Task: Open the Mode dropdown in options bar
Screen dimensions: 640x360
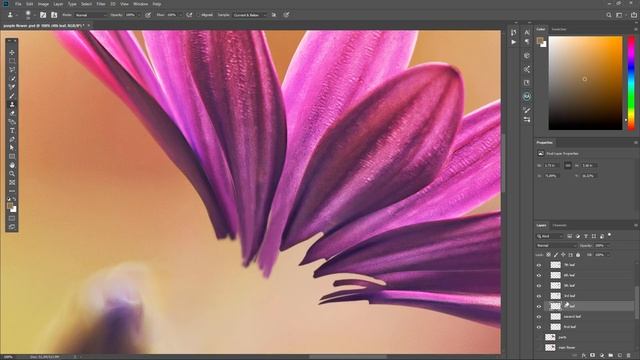Action: 91,15
